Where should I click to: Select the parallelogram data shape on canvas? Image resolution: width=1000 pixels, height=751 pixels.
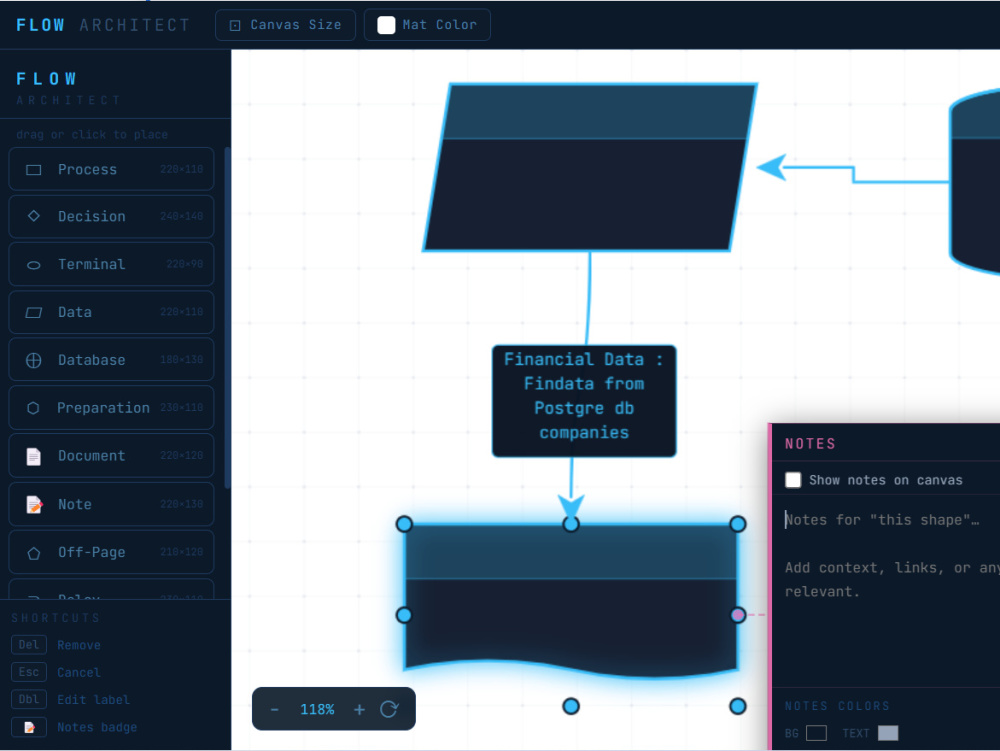(x=590, y=167)
